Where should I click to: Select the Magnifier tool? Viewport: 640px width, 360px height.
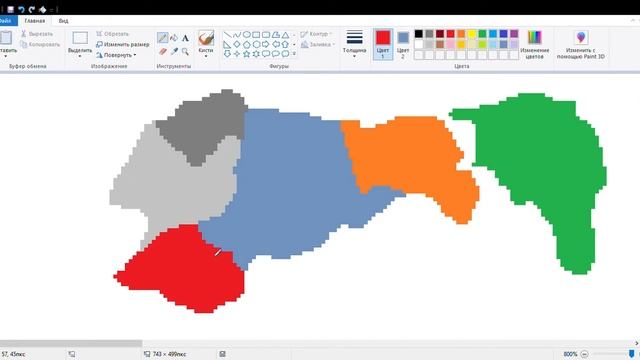point(185,51)
